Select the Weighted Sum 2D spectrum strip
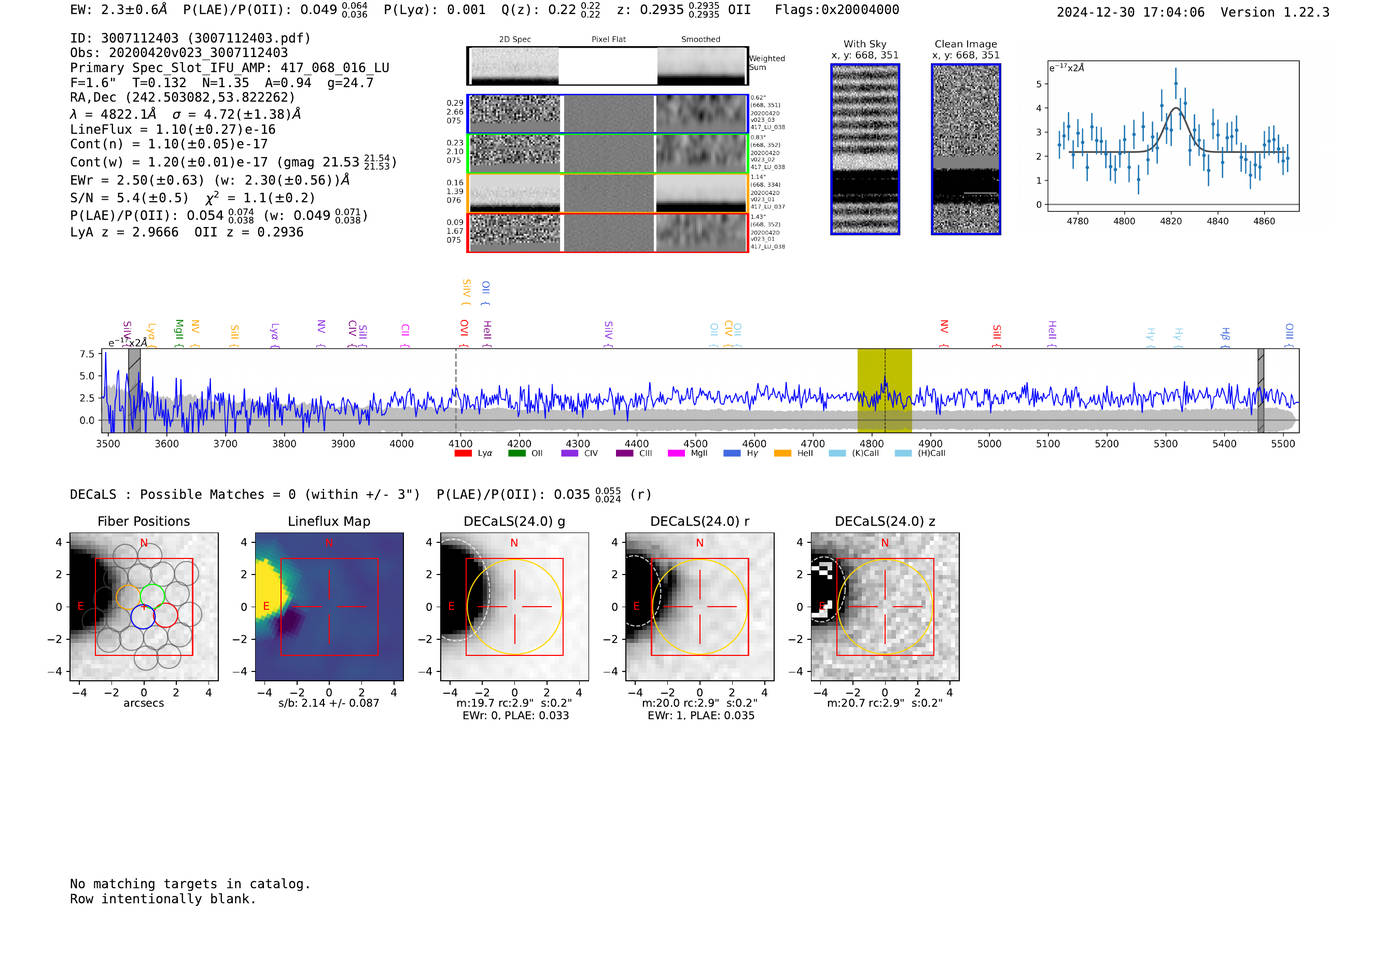Screen dimensions: 1400x953 (x=607, y=66)
